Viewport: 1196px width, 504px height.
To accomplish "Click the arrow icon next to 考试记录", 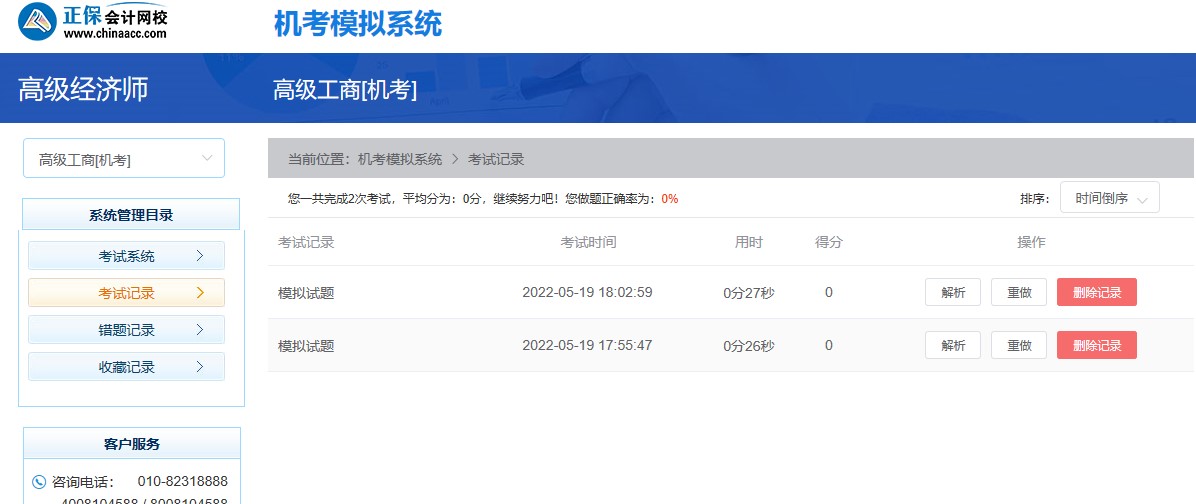I will click(x=200, y=293).
